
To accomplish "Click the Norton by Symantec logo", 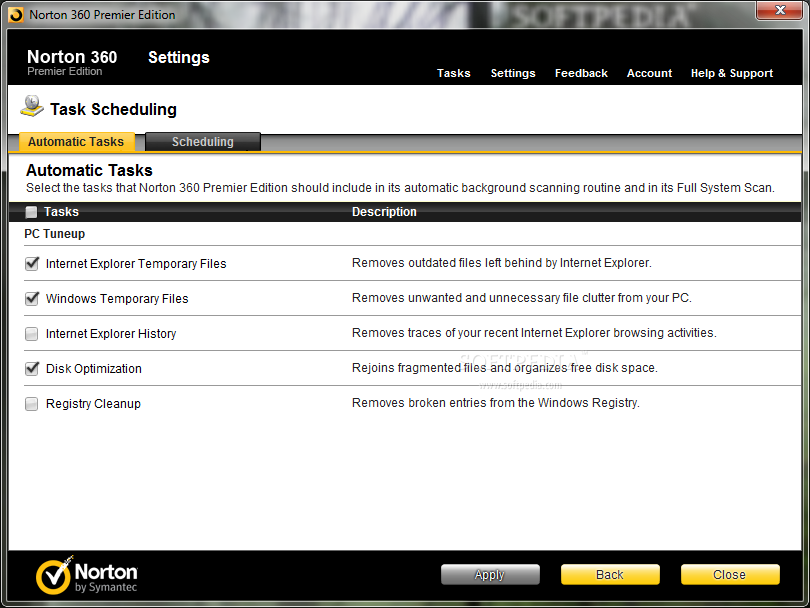I will tap(87, 575).
